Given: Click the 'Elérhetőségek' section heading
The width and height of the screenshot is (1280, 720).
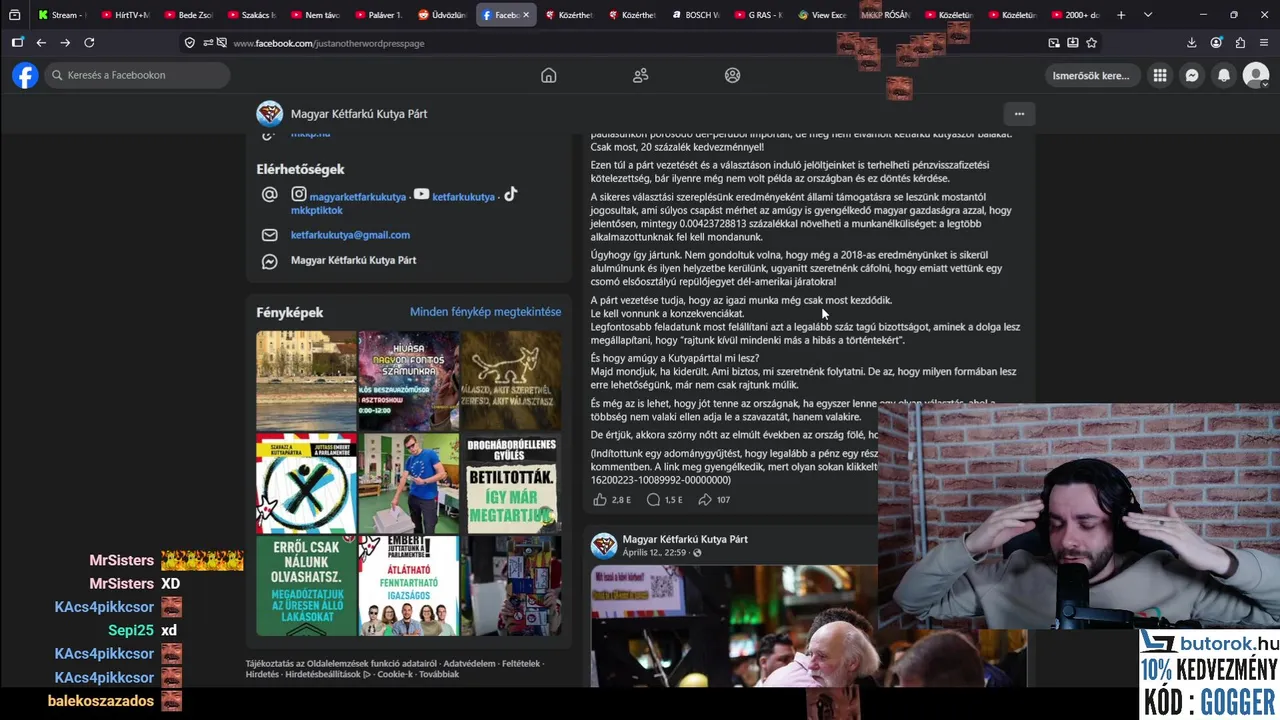Looking at the screenshot, I should click(x=300, y=170).
